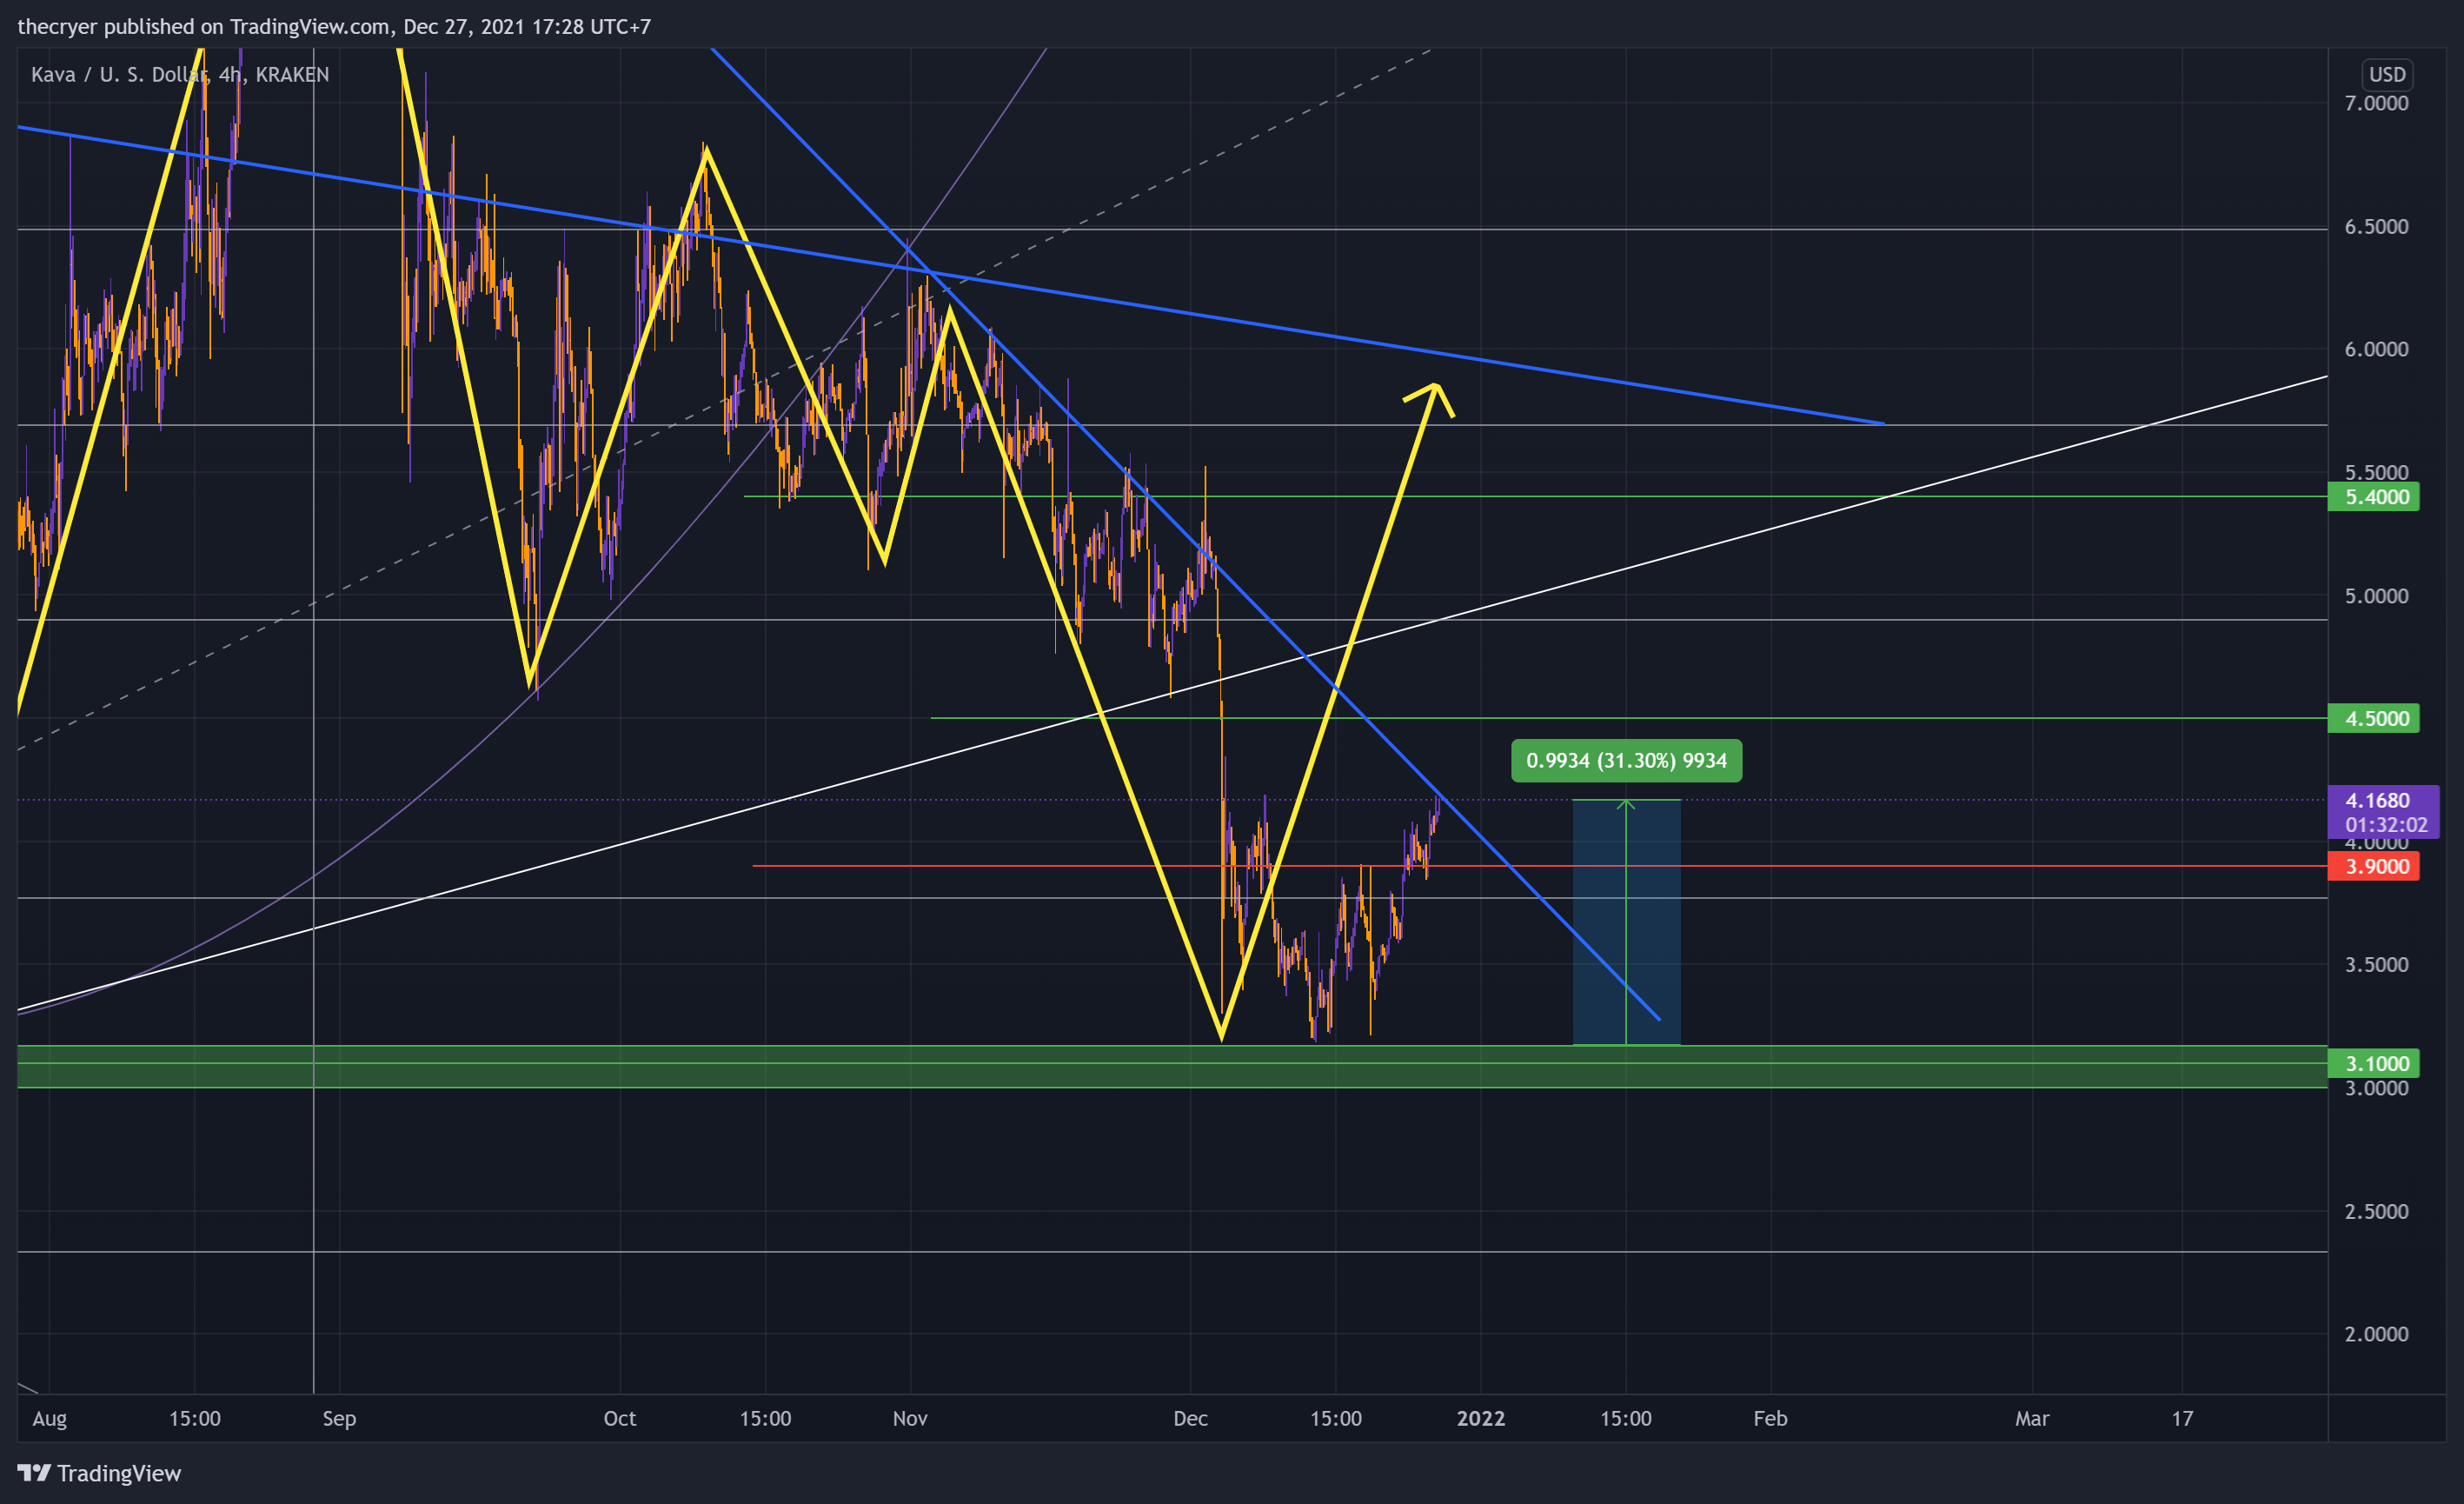Screen dimensions: 2464x1504
Task: Select the 4.5000 green price label
Action: tap(2373, 718)
